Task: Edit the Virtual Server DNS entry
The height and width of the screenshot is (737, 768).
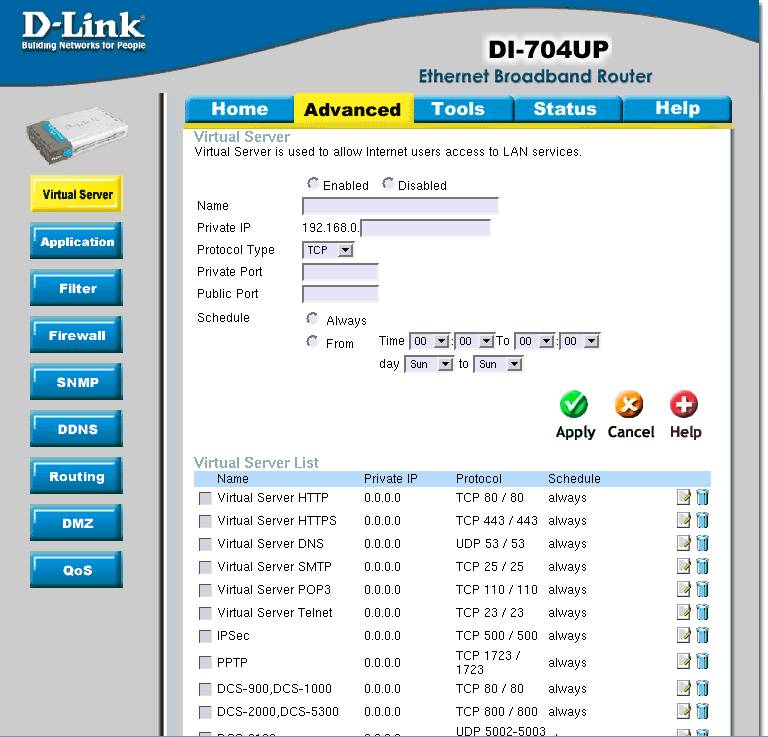Action: pos(683,543)
